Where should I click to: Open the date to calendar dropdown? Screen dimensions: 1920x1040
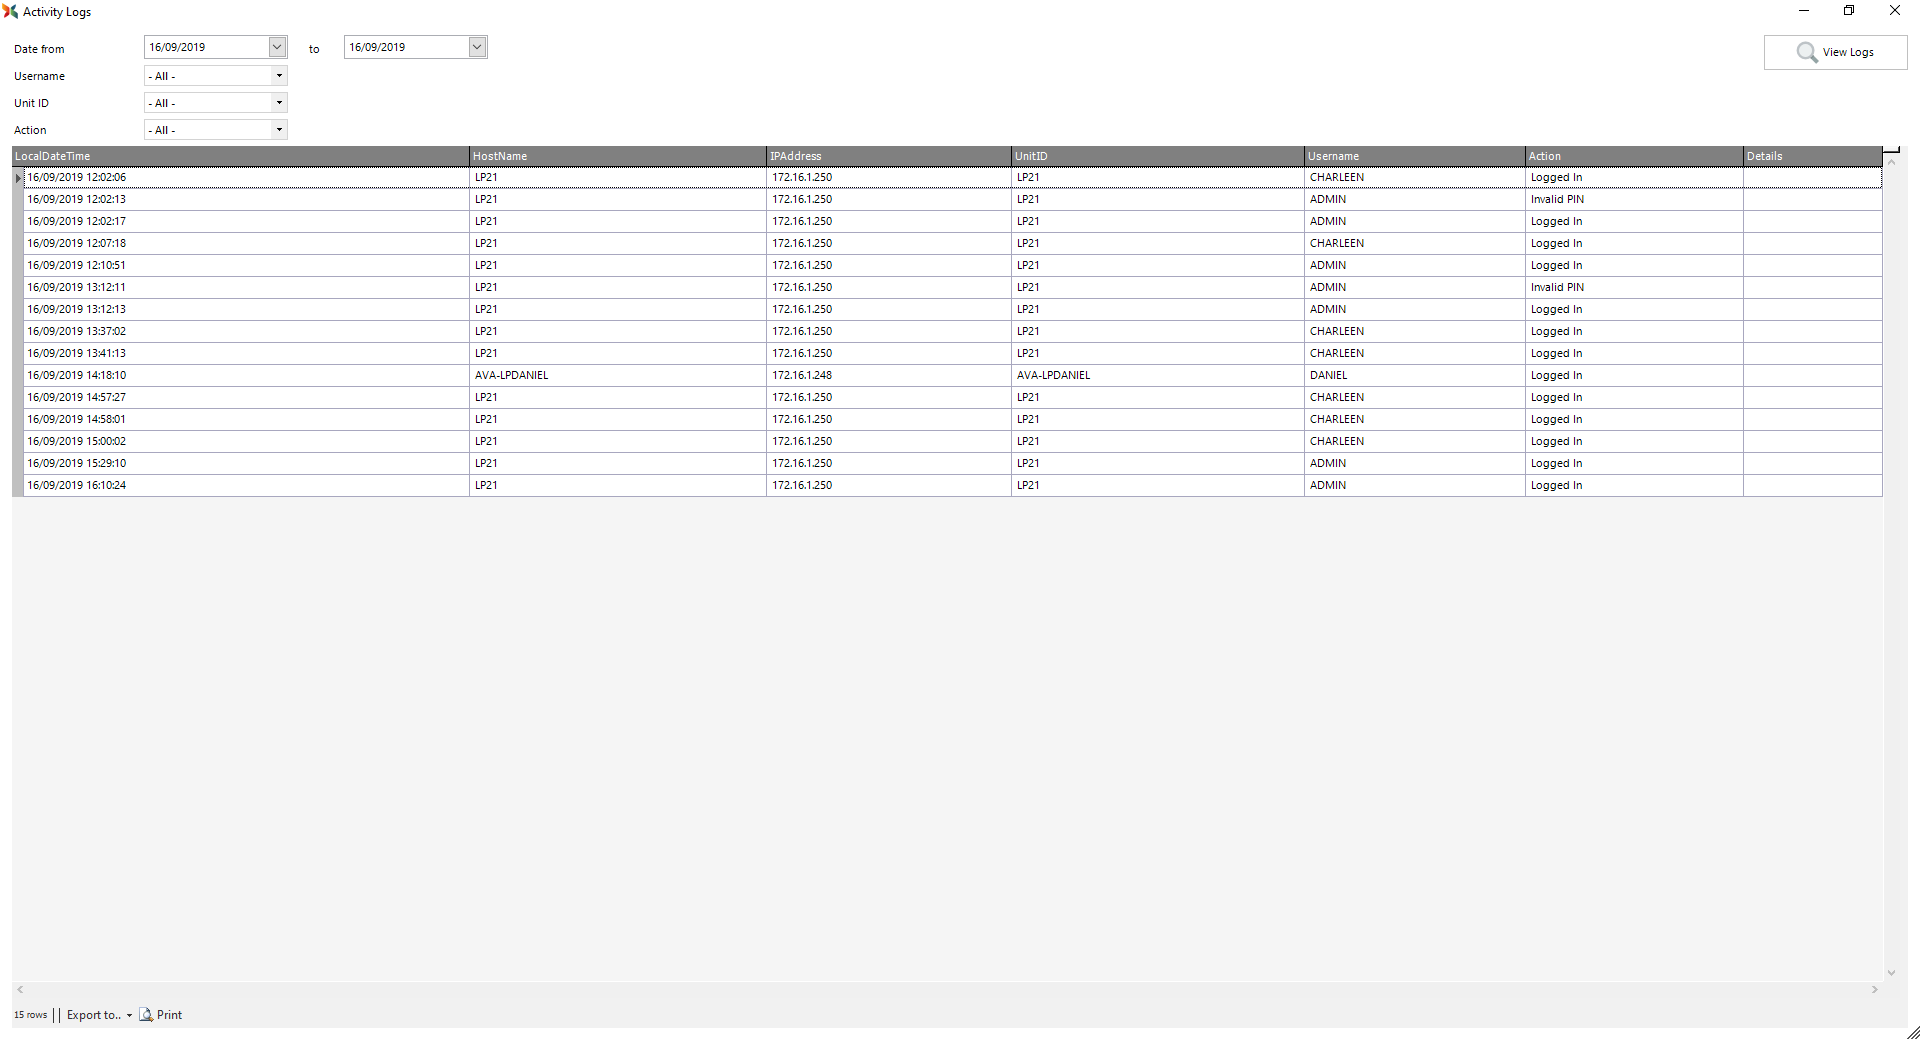477,47
